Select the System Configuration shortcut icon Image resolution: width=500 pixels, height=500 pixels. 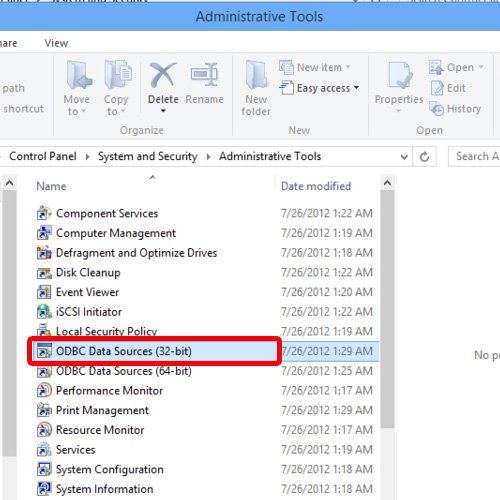coord(44,469)
